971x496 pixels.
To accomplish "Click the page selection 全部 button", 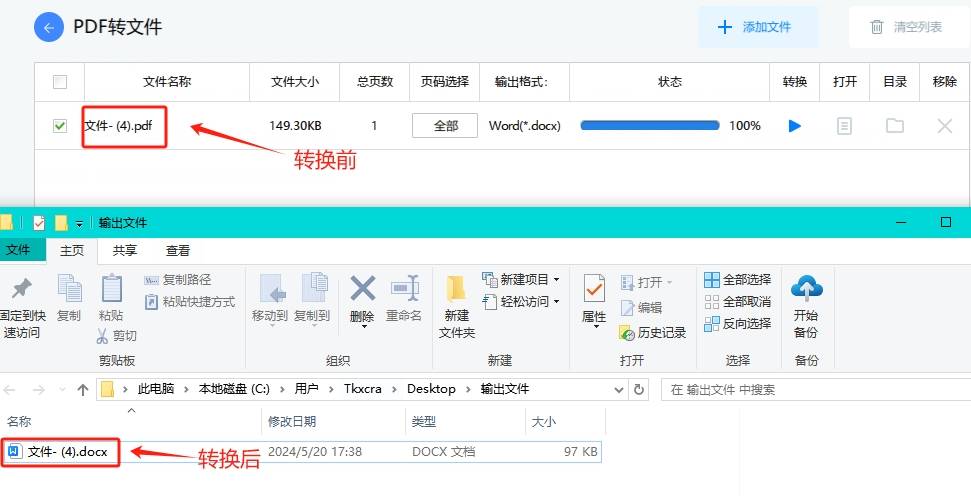I will tap(446, 126).
